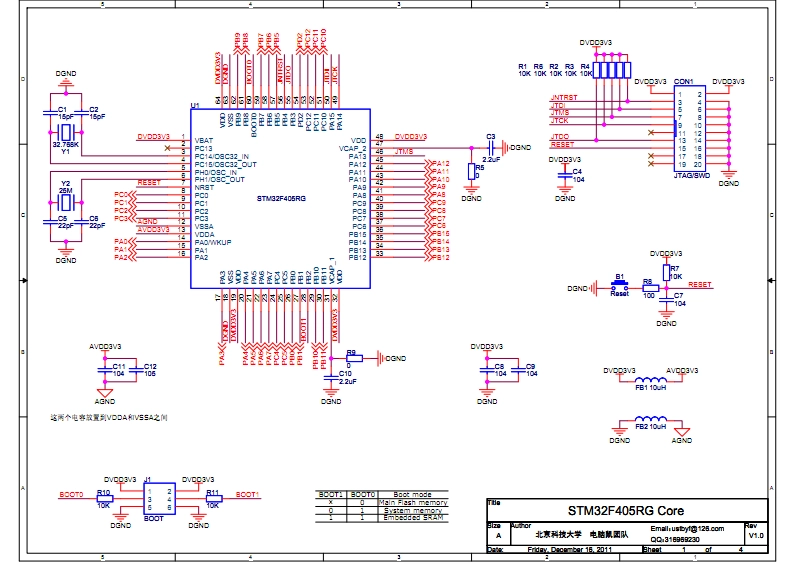Viewport: 800px width, 565px height.
Task: Select the JTDO net label near CON1
Action: click(560, 136)
